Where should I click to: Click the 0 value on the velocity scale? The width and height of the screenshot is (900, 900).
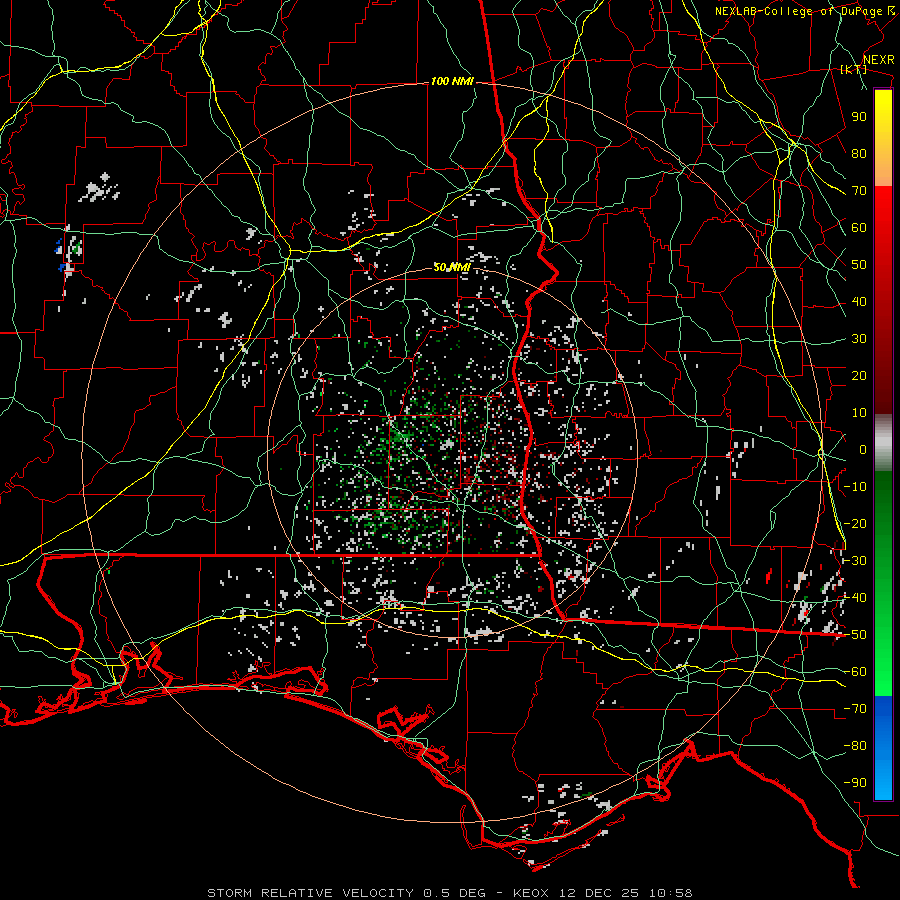[x=863, y=450]
